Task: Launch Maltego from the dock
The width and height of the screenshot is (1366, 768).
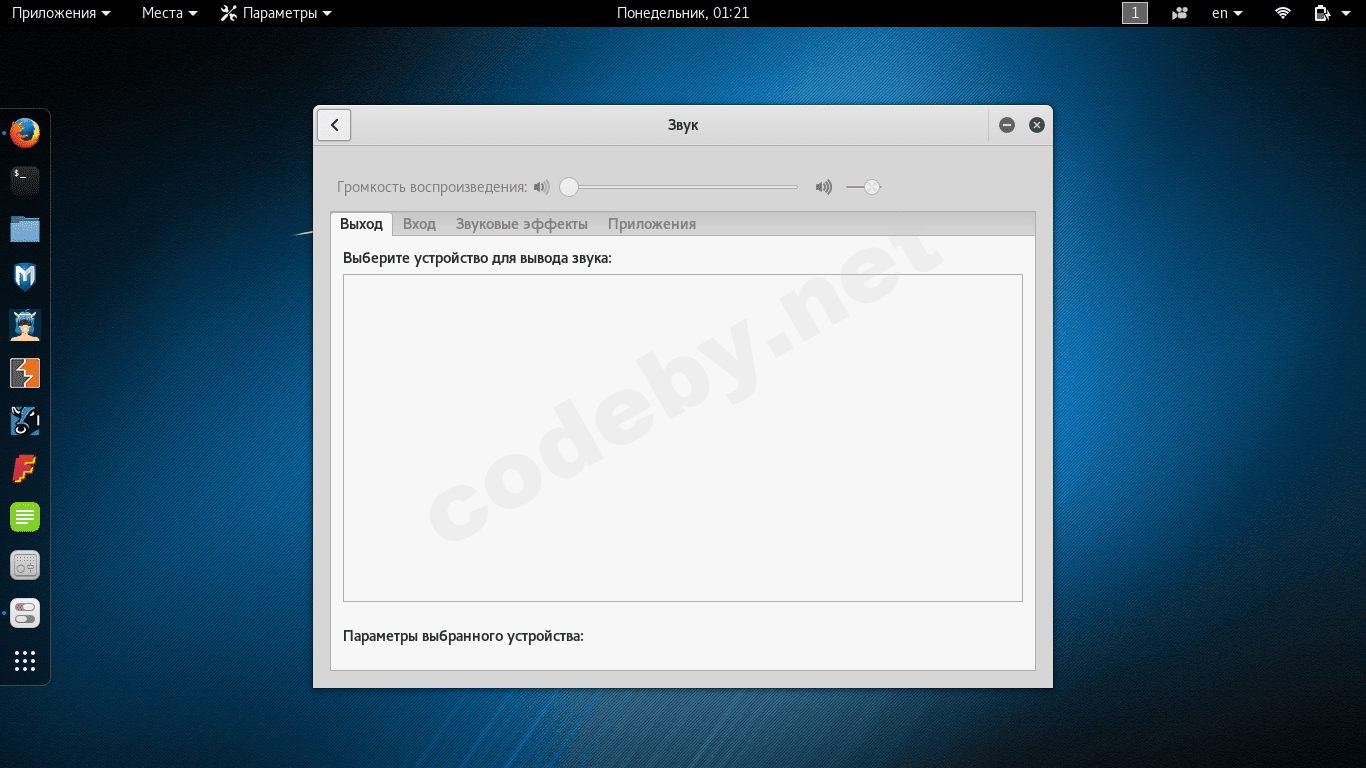Action: pyautogui.click(x=25, y=421)
